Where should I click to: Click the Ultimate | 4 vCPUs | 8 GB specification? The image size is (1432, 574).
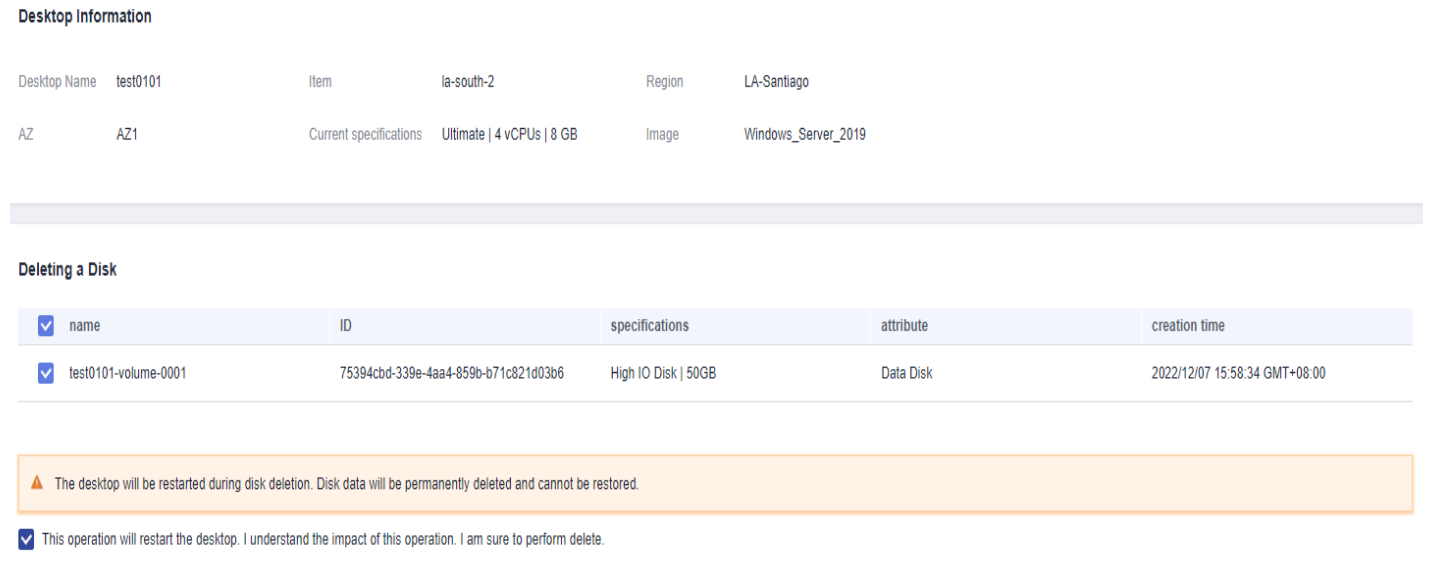pyautogui.click(x=510, y=134)
